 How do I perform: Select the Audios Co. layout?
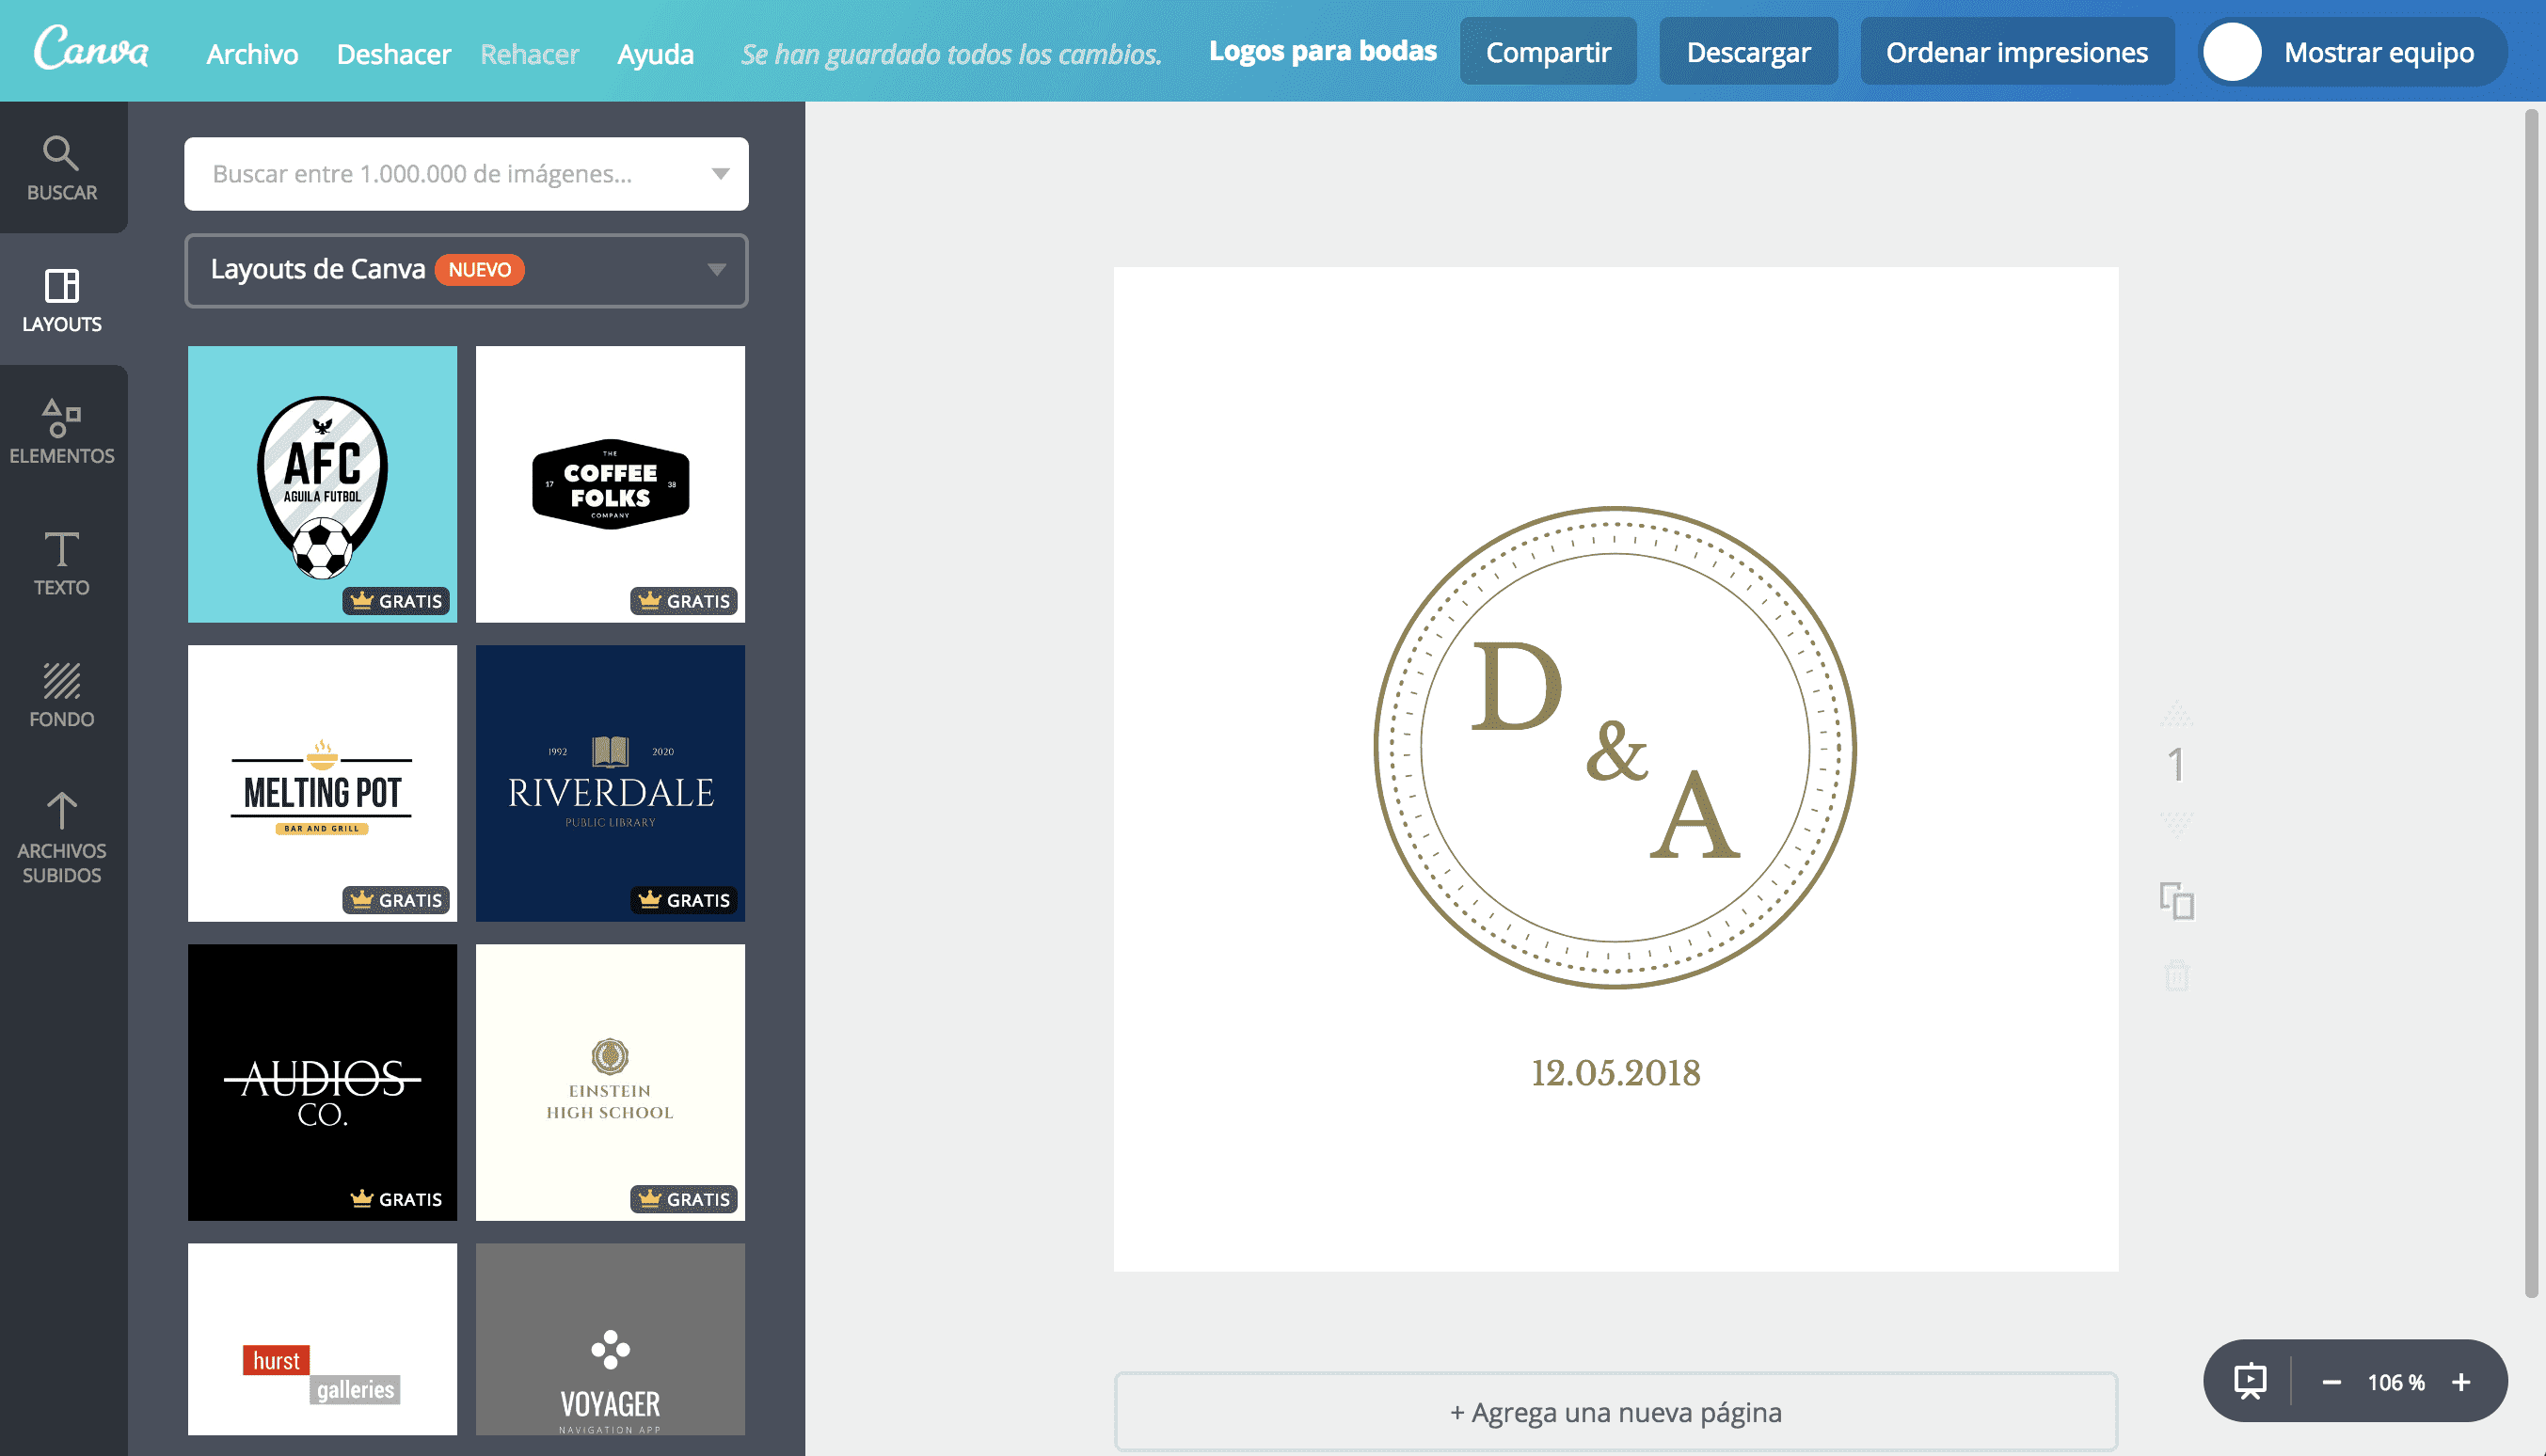tap(322, 1082)
